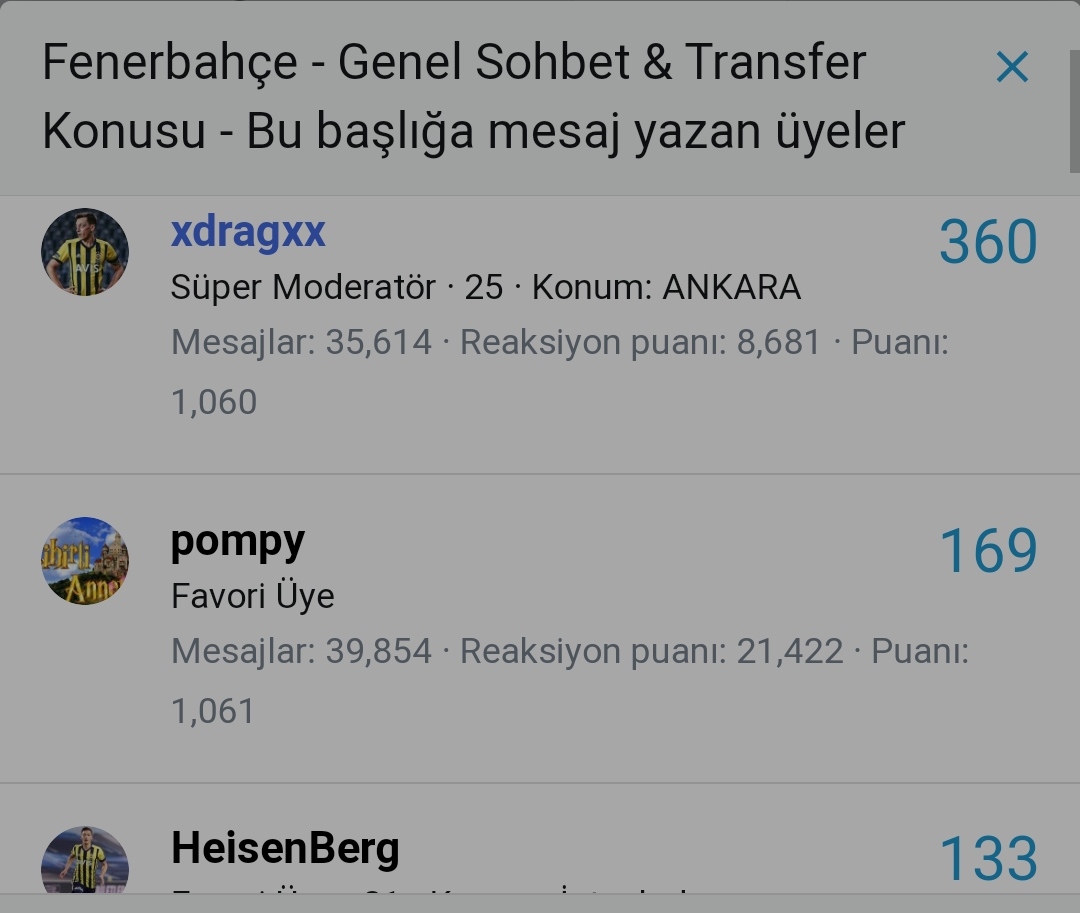View HeisenBerg's 133 posts count
Screen dimensions: 1080x913
coord(988,859)
